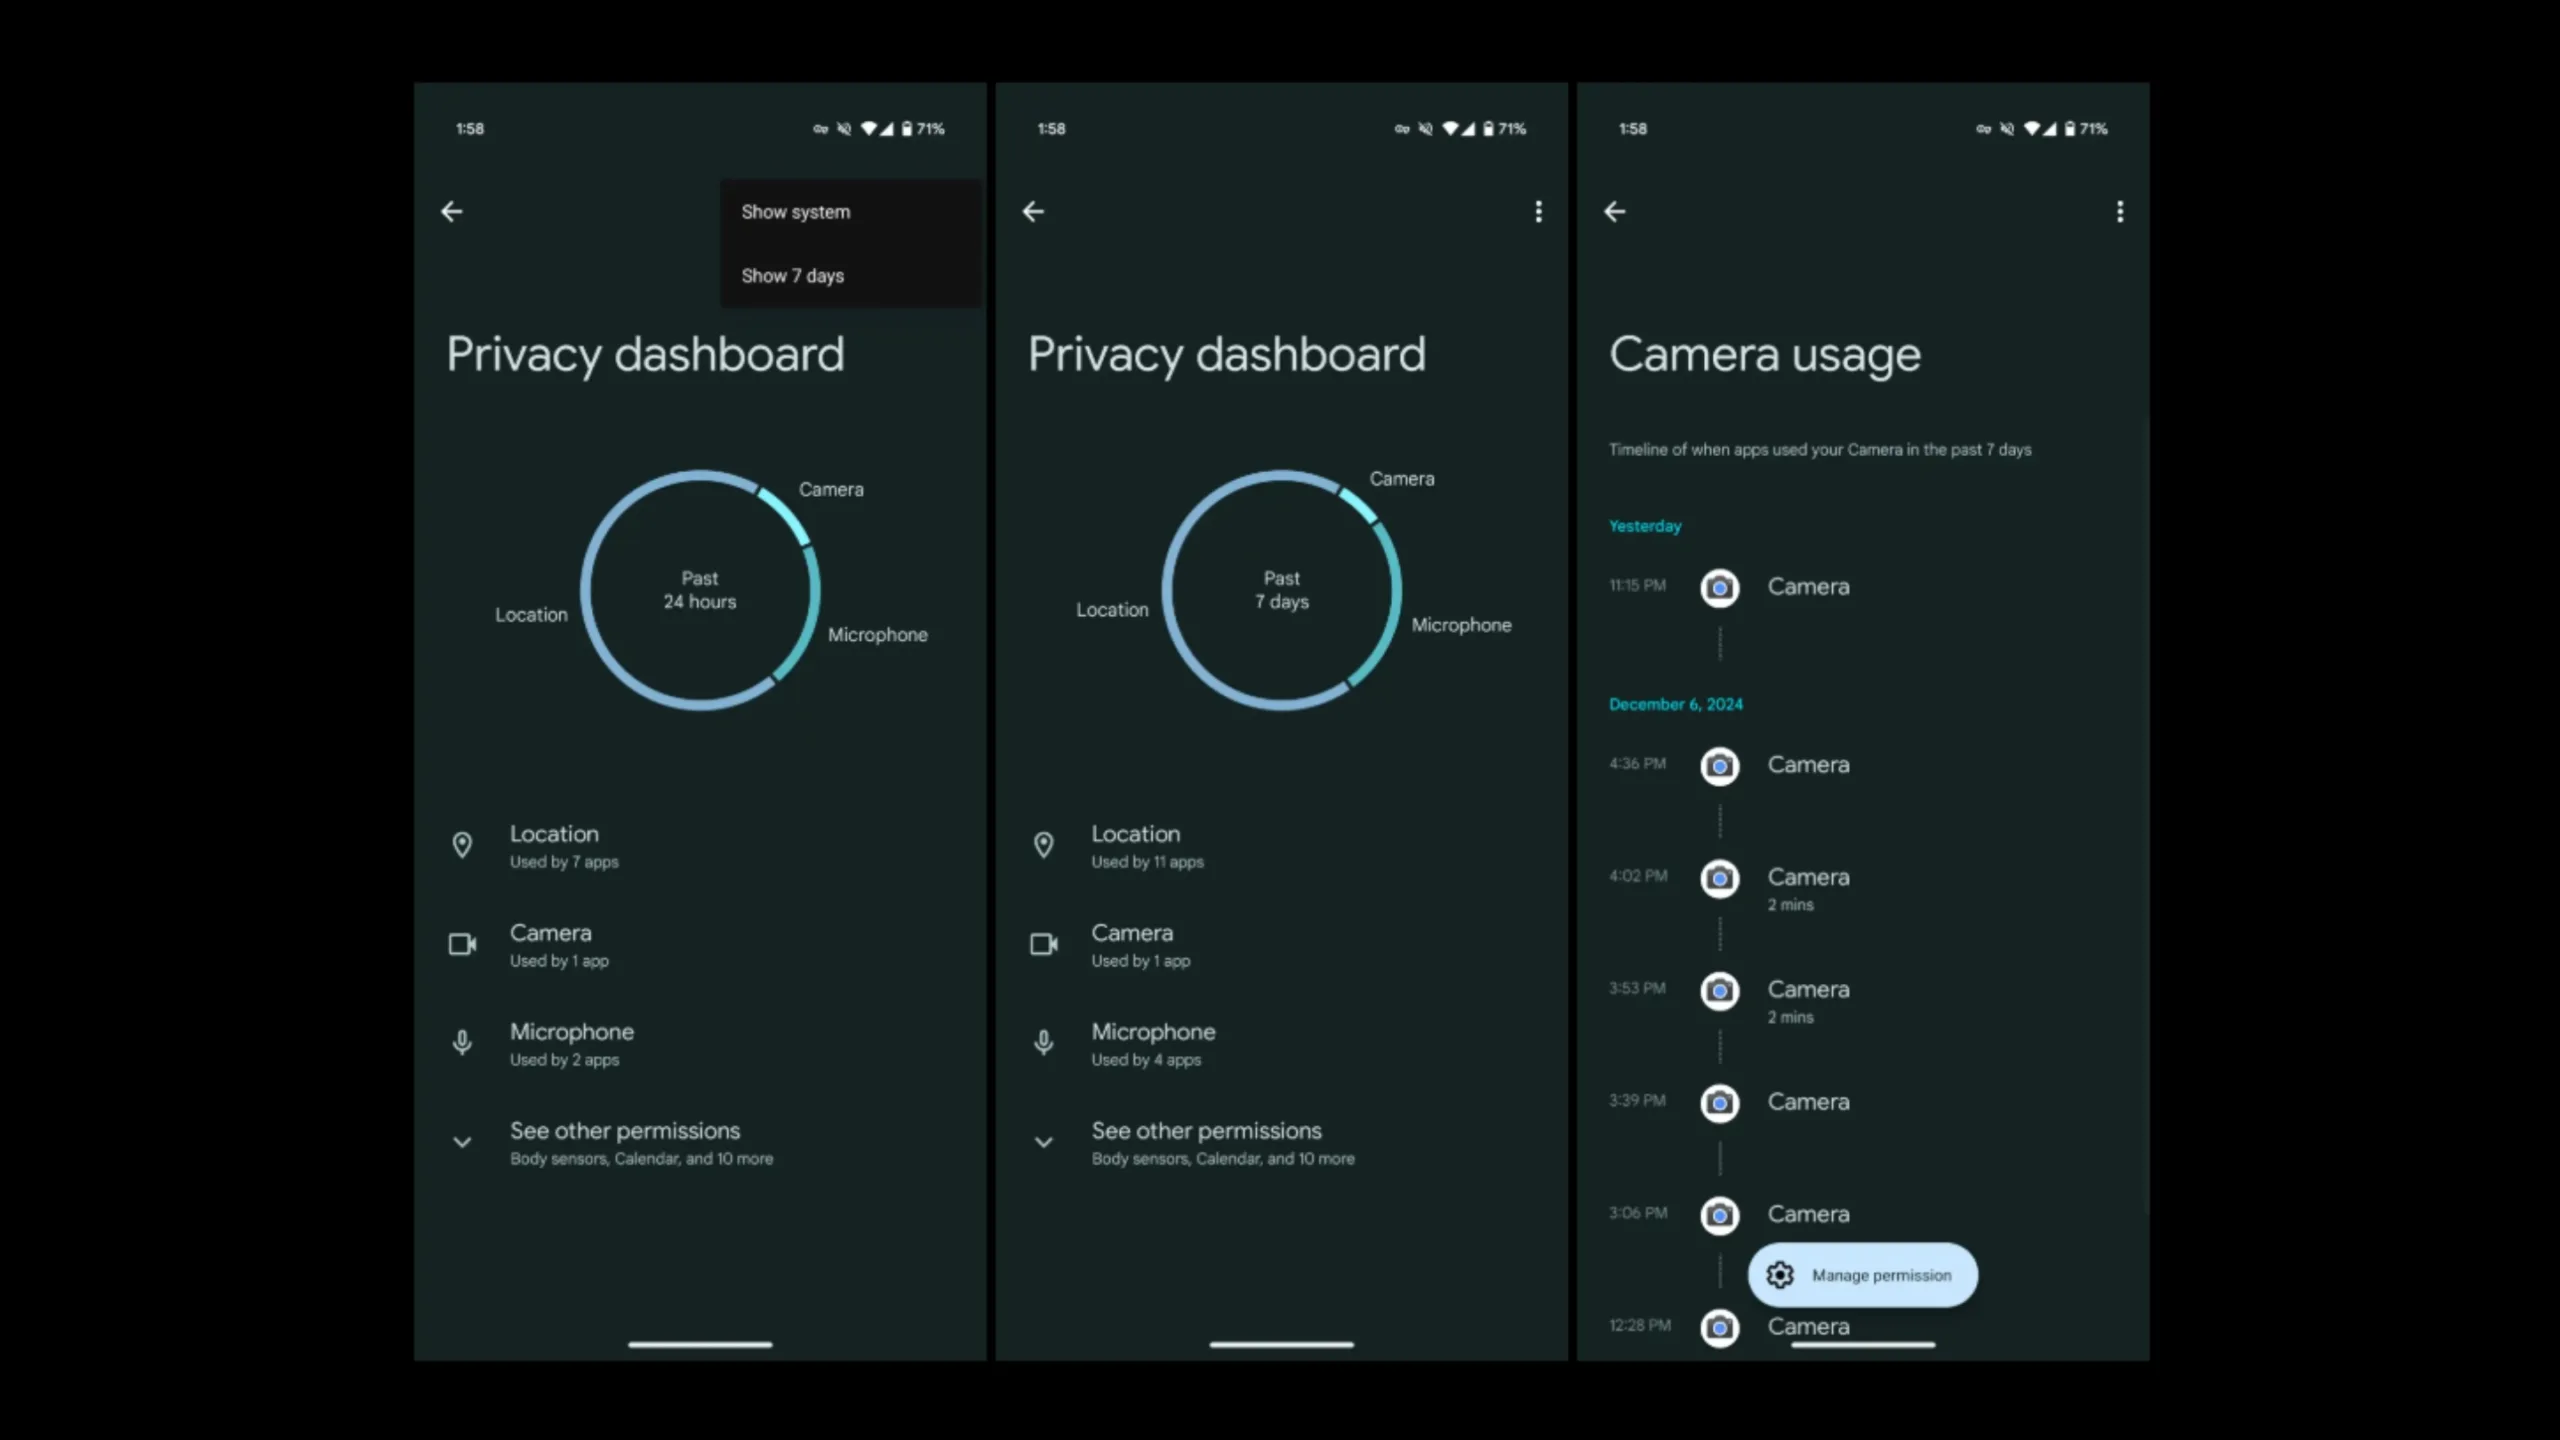Select Show 7 days menu option

[851, 275]
